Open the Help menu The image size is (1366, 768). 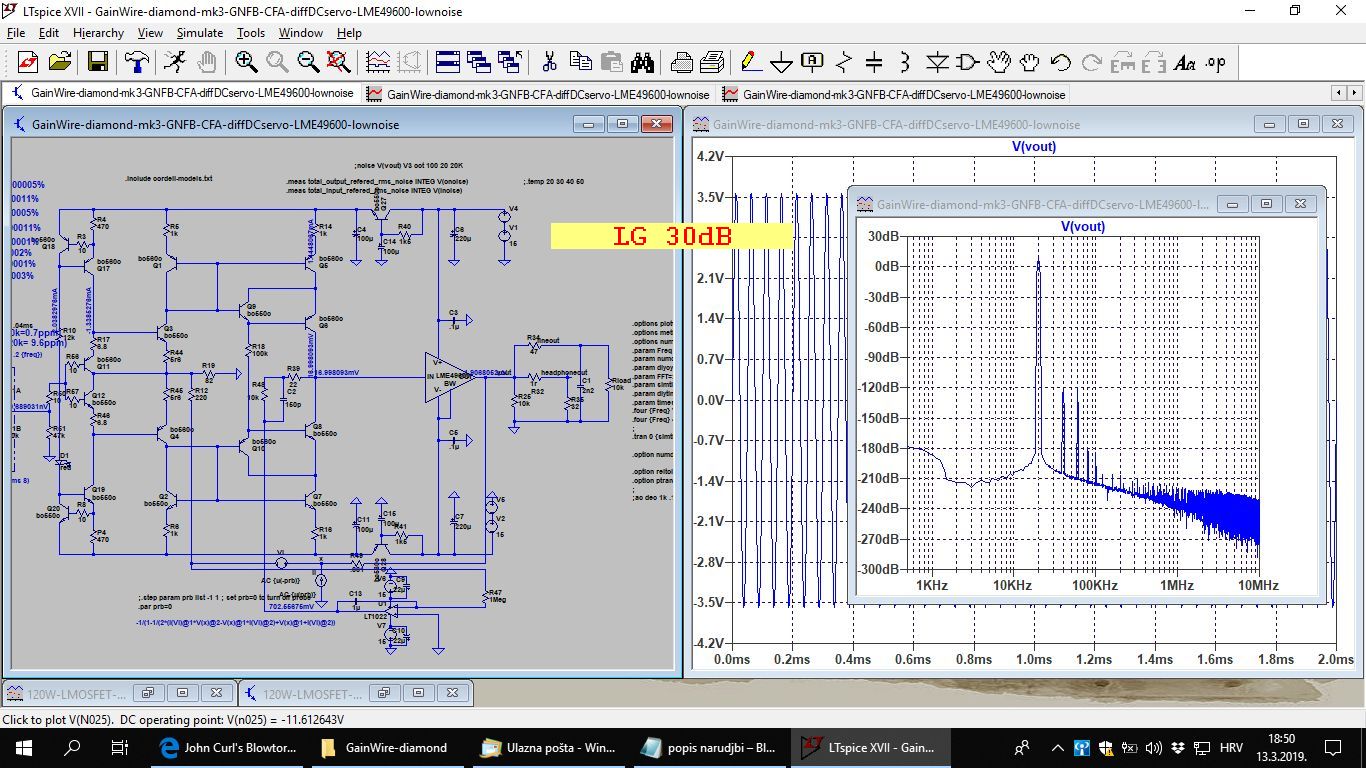(349, 33)
